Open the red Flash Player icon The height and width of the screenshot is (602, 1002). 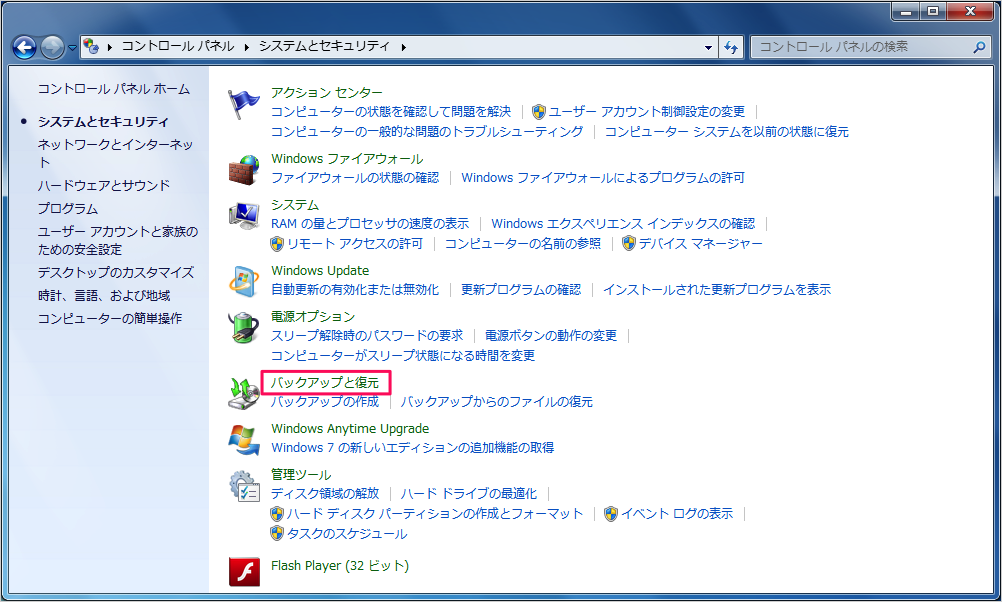point(244,571)
